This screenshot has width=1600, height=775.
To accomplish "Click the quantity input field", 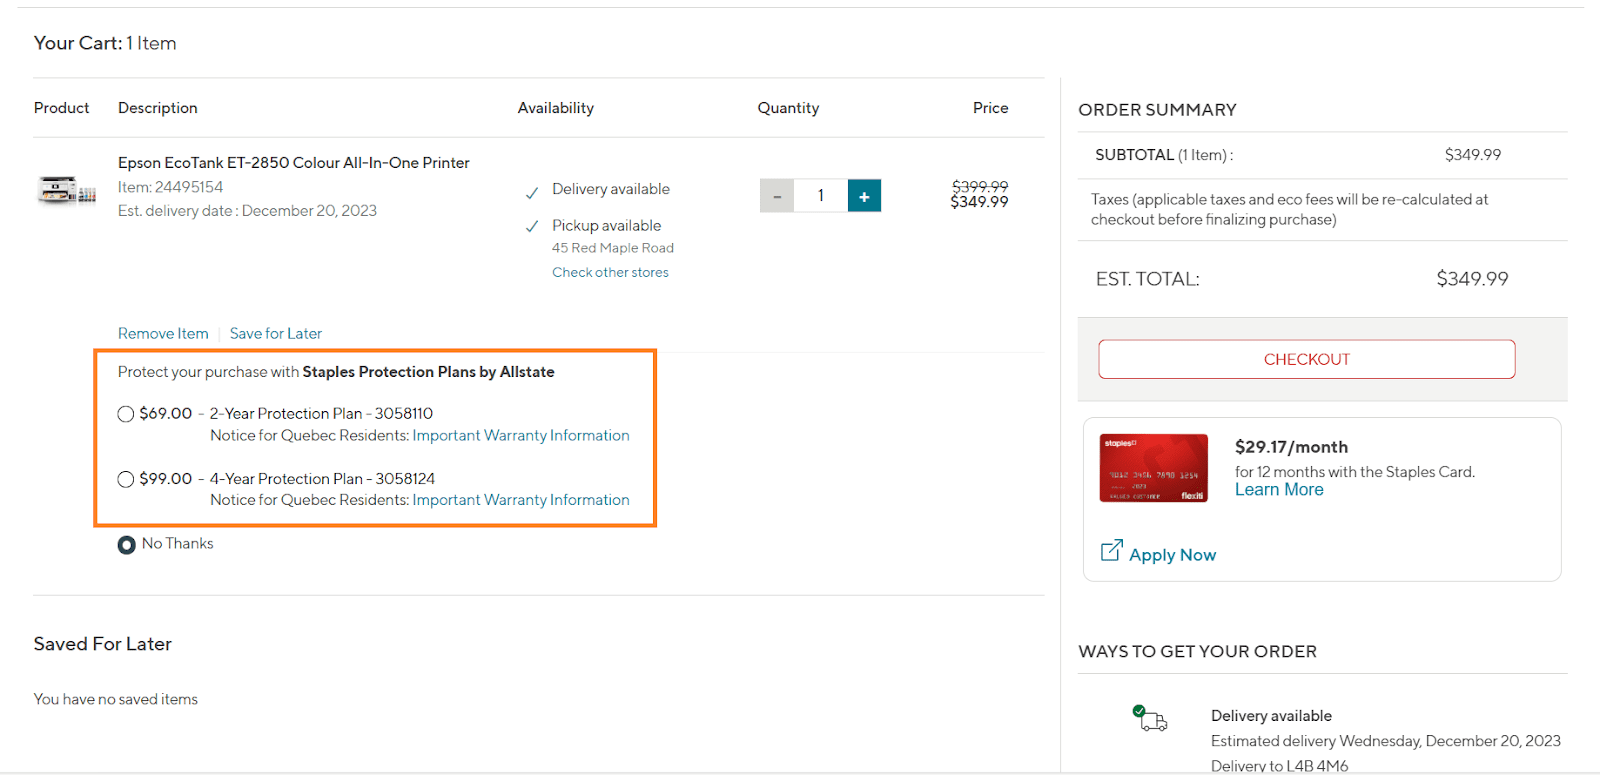I will 821,196.
